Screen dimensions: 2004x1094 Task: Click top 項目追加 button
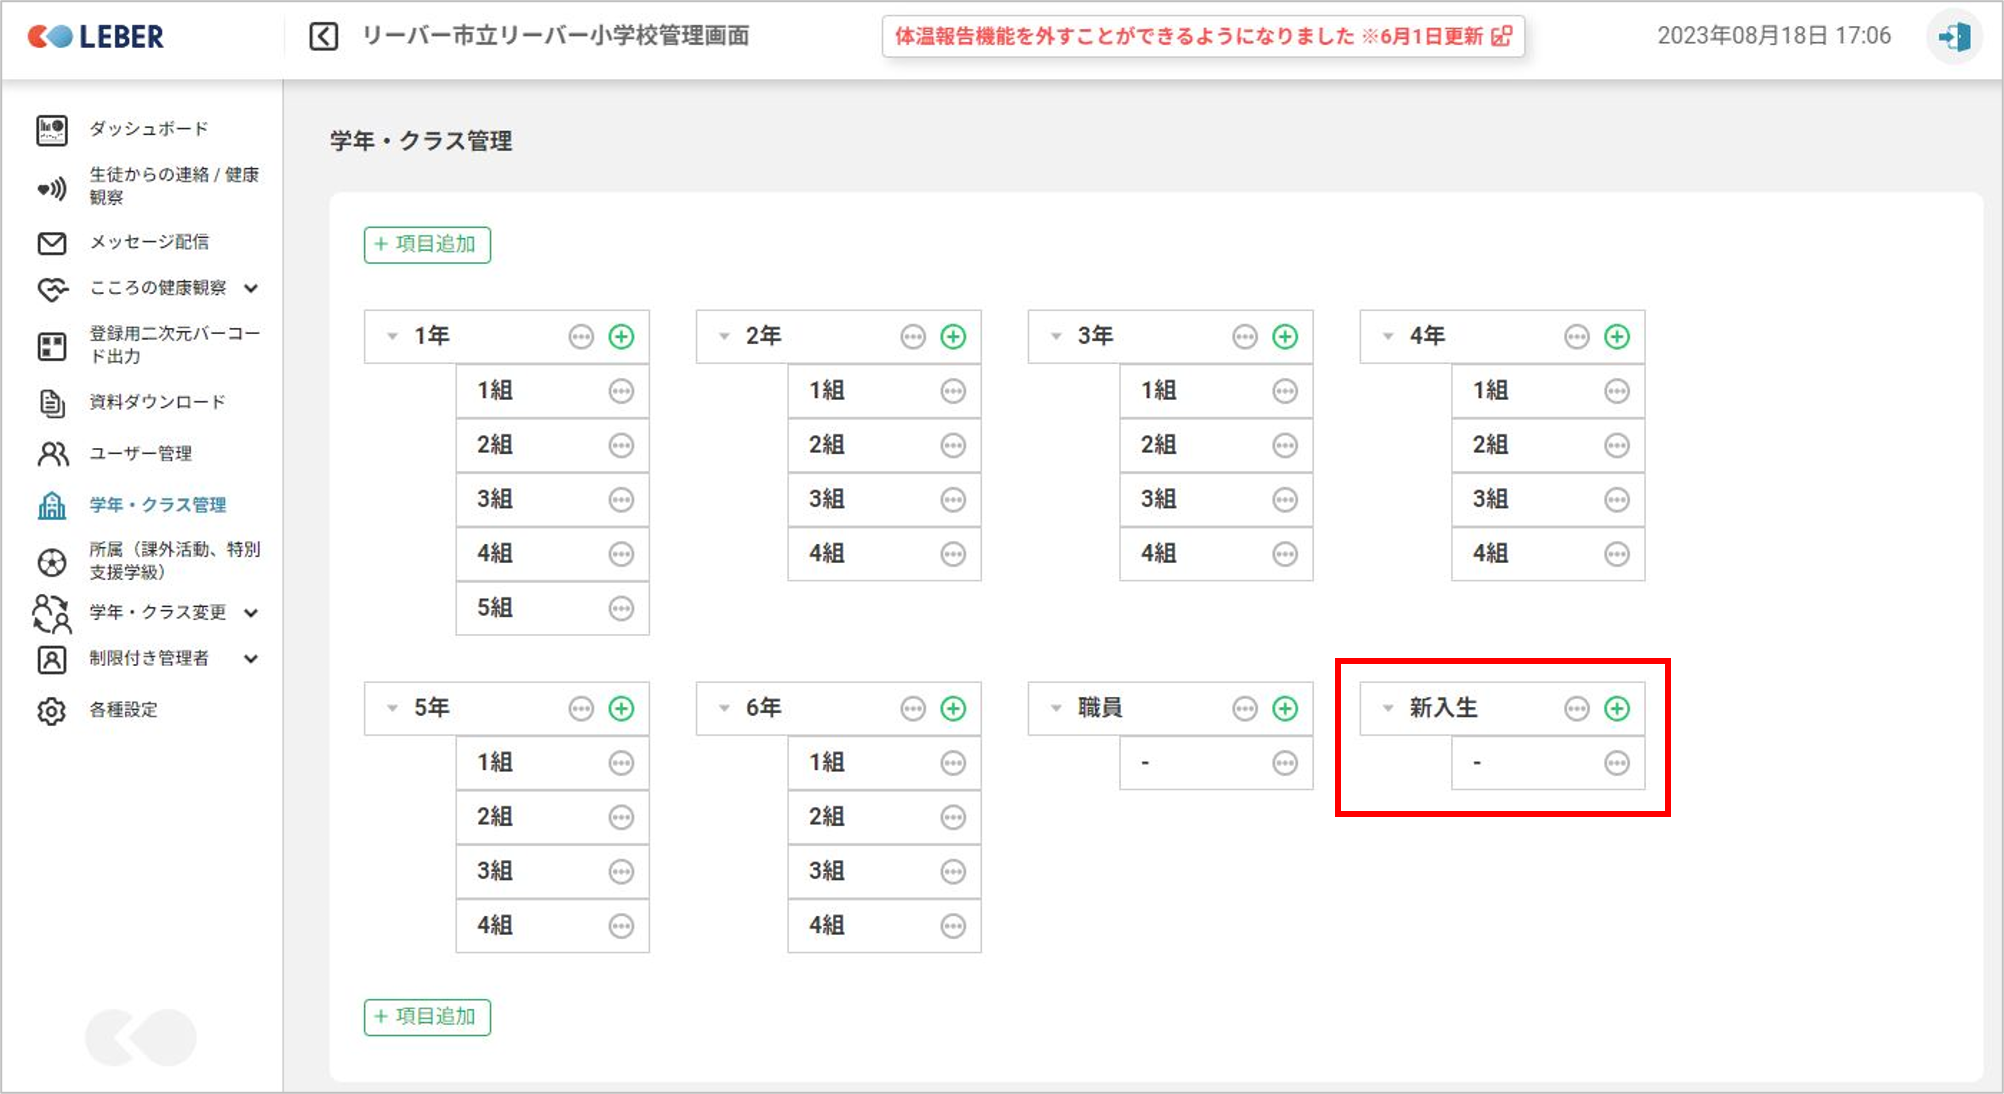coord(427,244)
